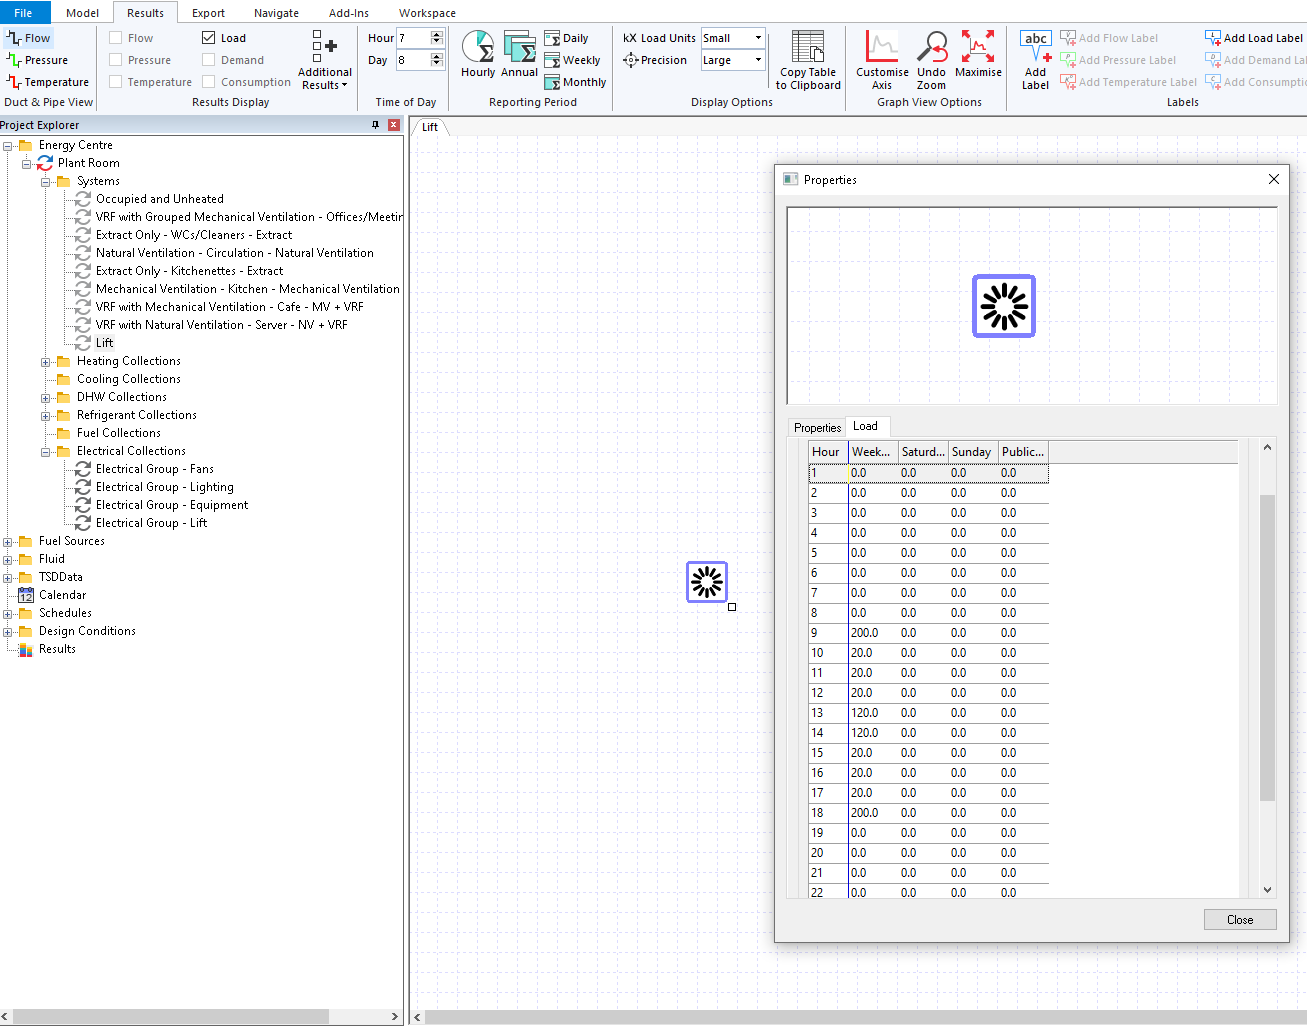This screenshot has width=1307, height=1027.
Task: Click the Undo Zoom icon
Action: tap(931, 60)
